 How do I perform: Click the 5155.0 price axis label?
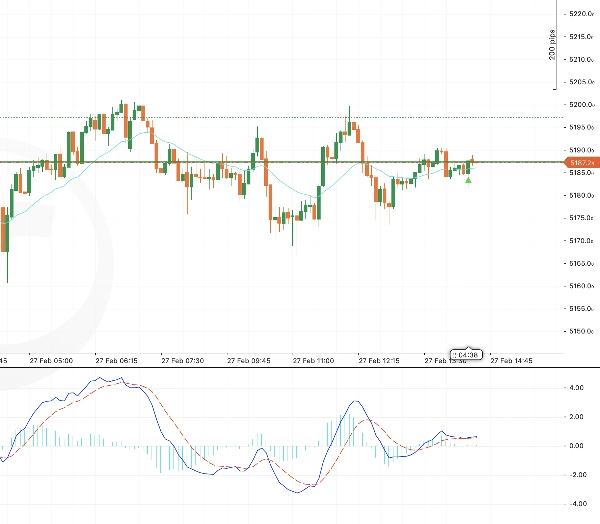coord(582,308)
